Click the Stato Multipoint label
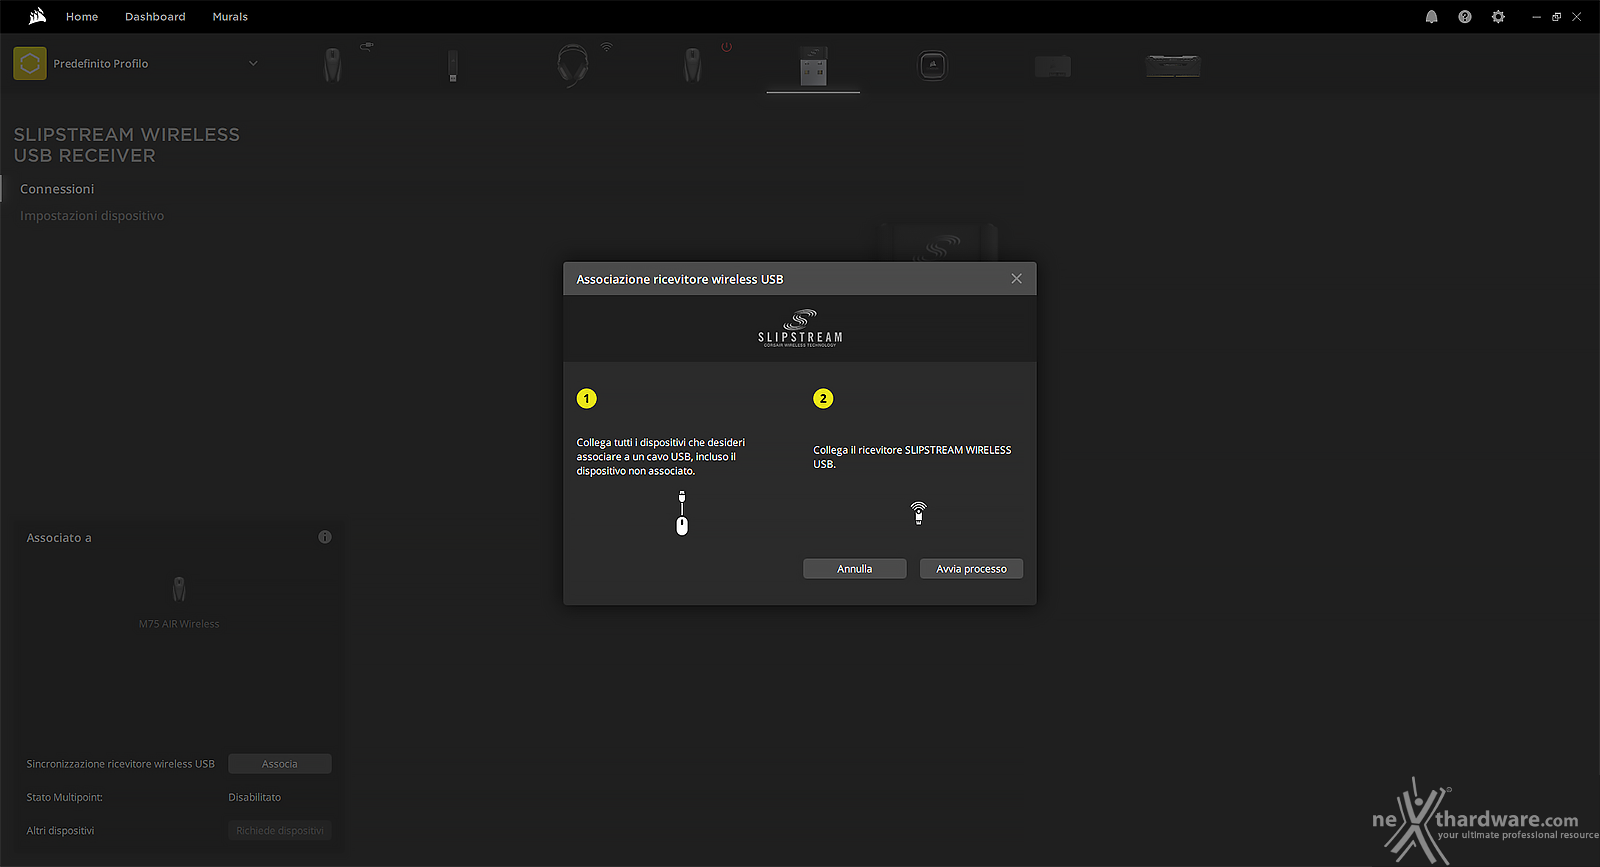The image size is (1600, 867). pos(65,797)
